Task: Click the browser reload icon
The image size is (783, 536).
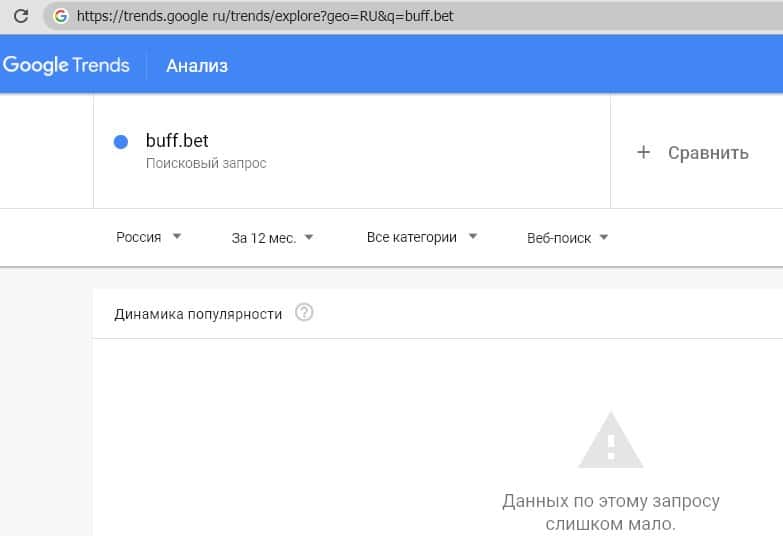Action: (x=20, y=16)
